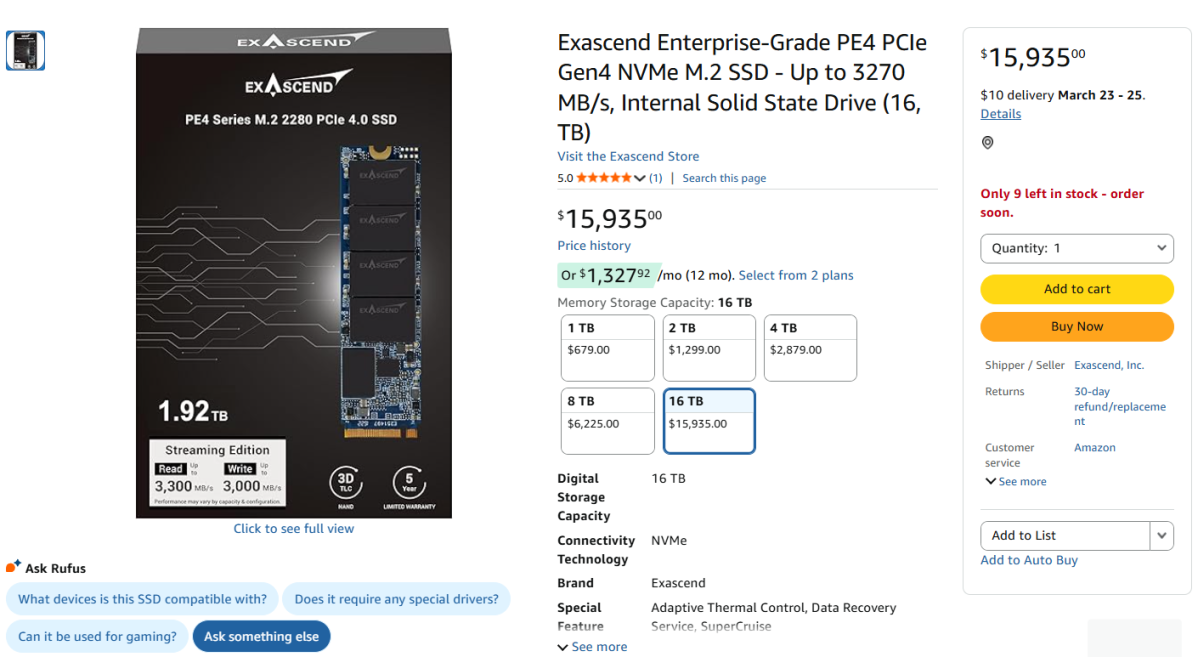1198x657 pixels.
Task: Open the Quantity dropdown
Action: 1076,248
